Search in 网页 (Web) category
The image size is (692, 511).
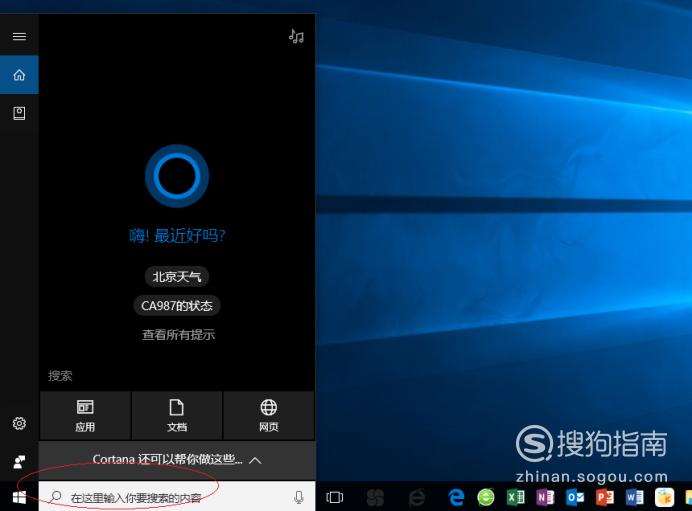(x=269, y=415)
